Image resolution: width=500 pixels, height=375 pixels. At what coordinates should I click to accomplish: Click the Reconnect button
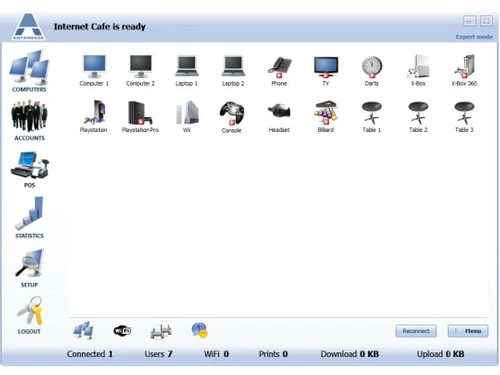click(x=416, y=331)
